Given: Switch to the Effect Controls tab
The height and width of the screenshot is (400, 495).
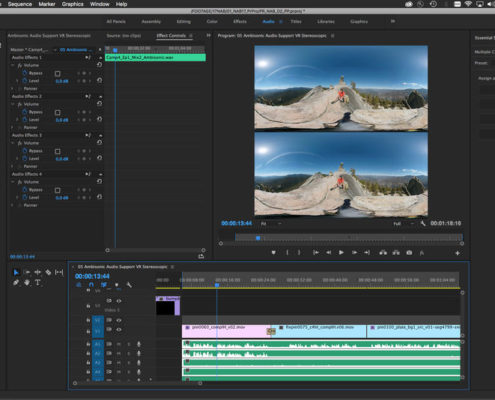Looking at the screenshot, I should coord(171,35).
